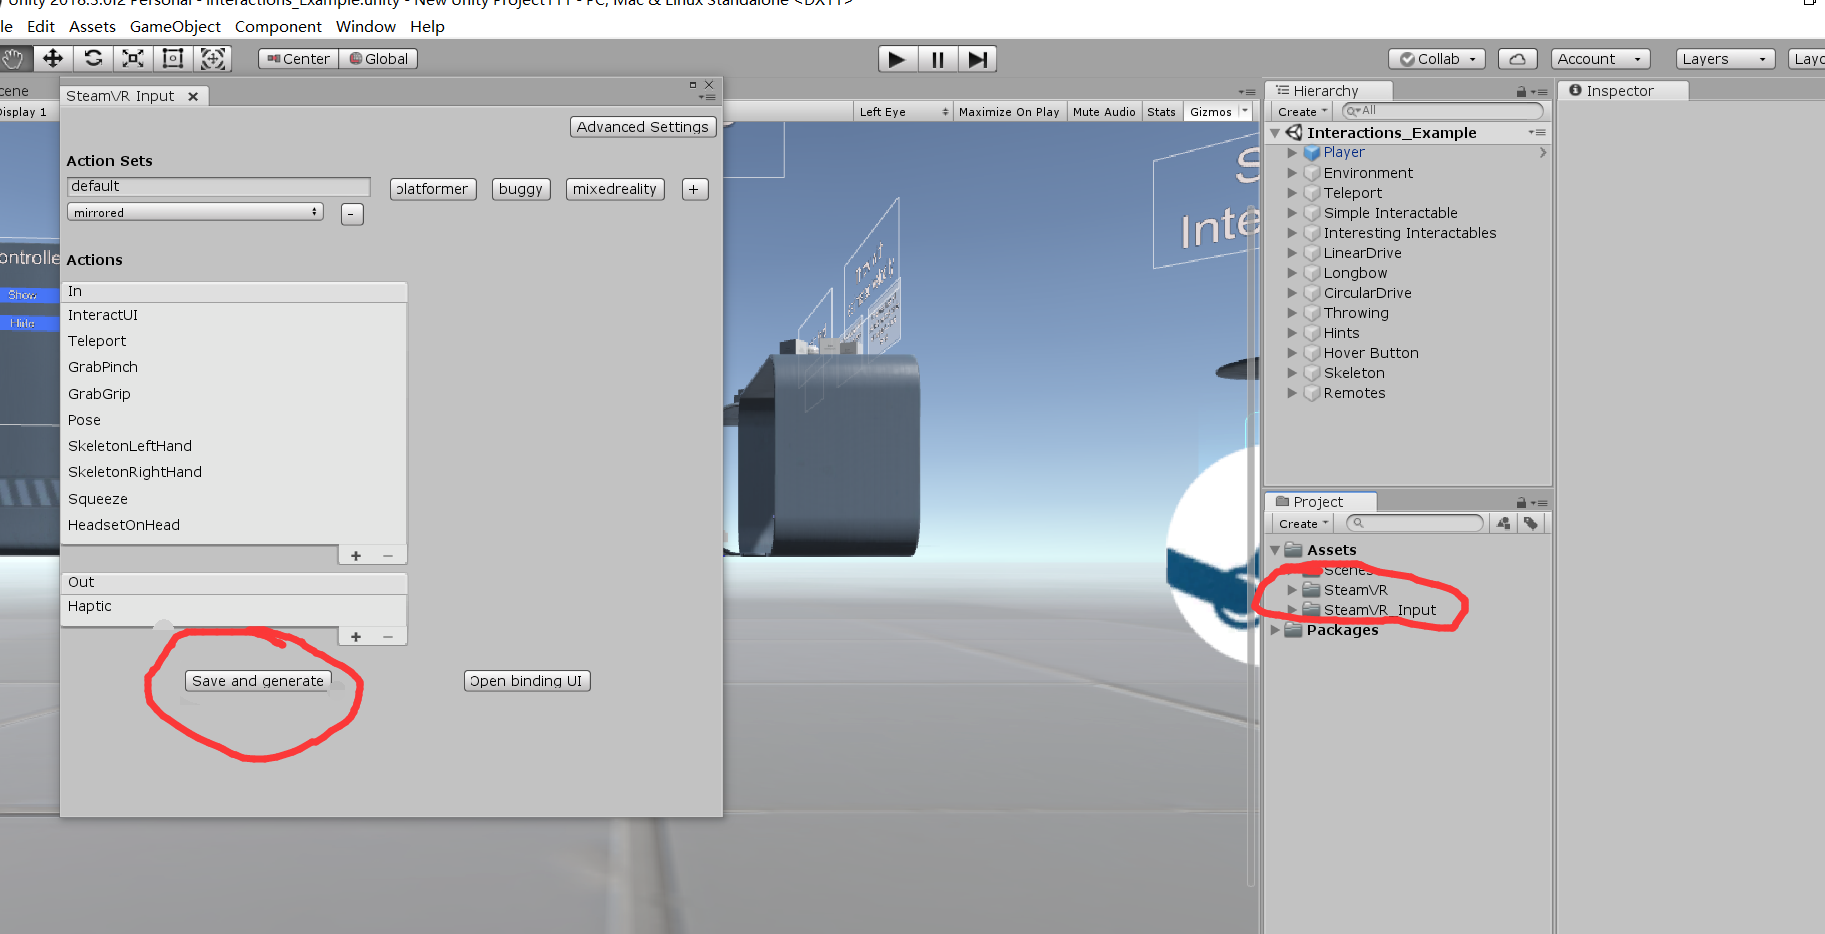Select the buggy action set

(x=521, y=189)
